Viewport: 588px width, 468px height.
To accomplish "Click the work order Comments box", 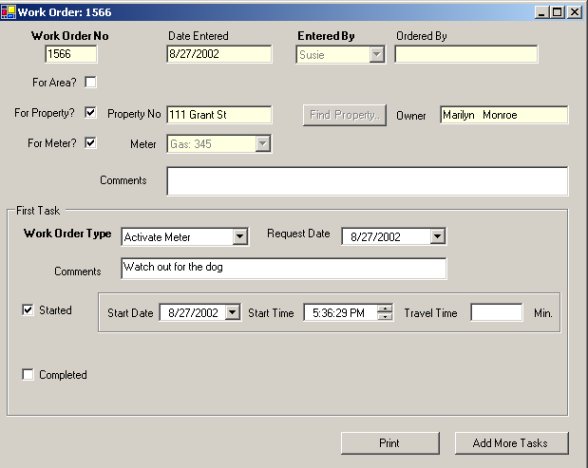I will click(x=368, y=181).
